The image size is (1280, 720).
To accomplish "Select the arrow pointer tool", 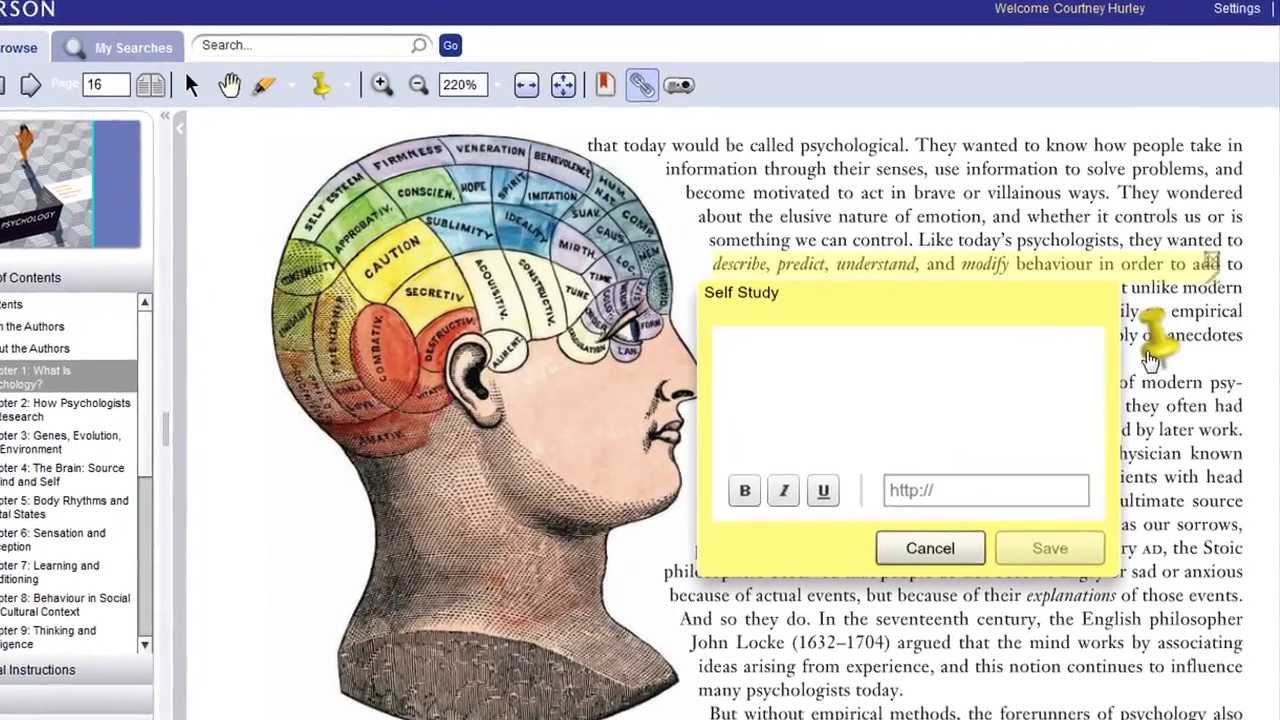I will (x=191, y=85).
